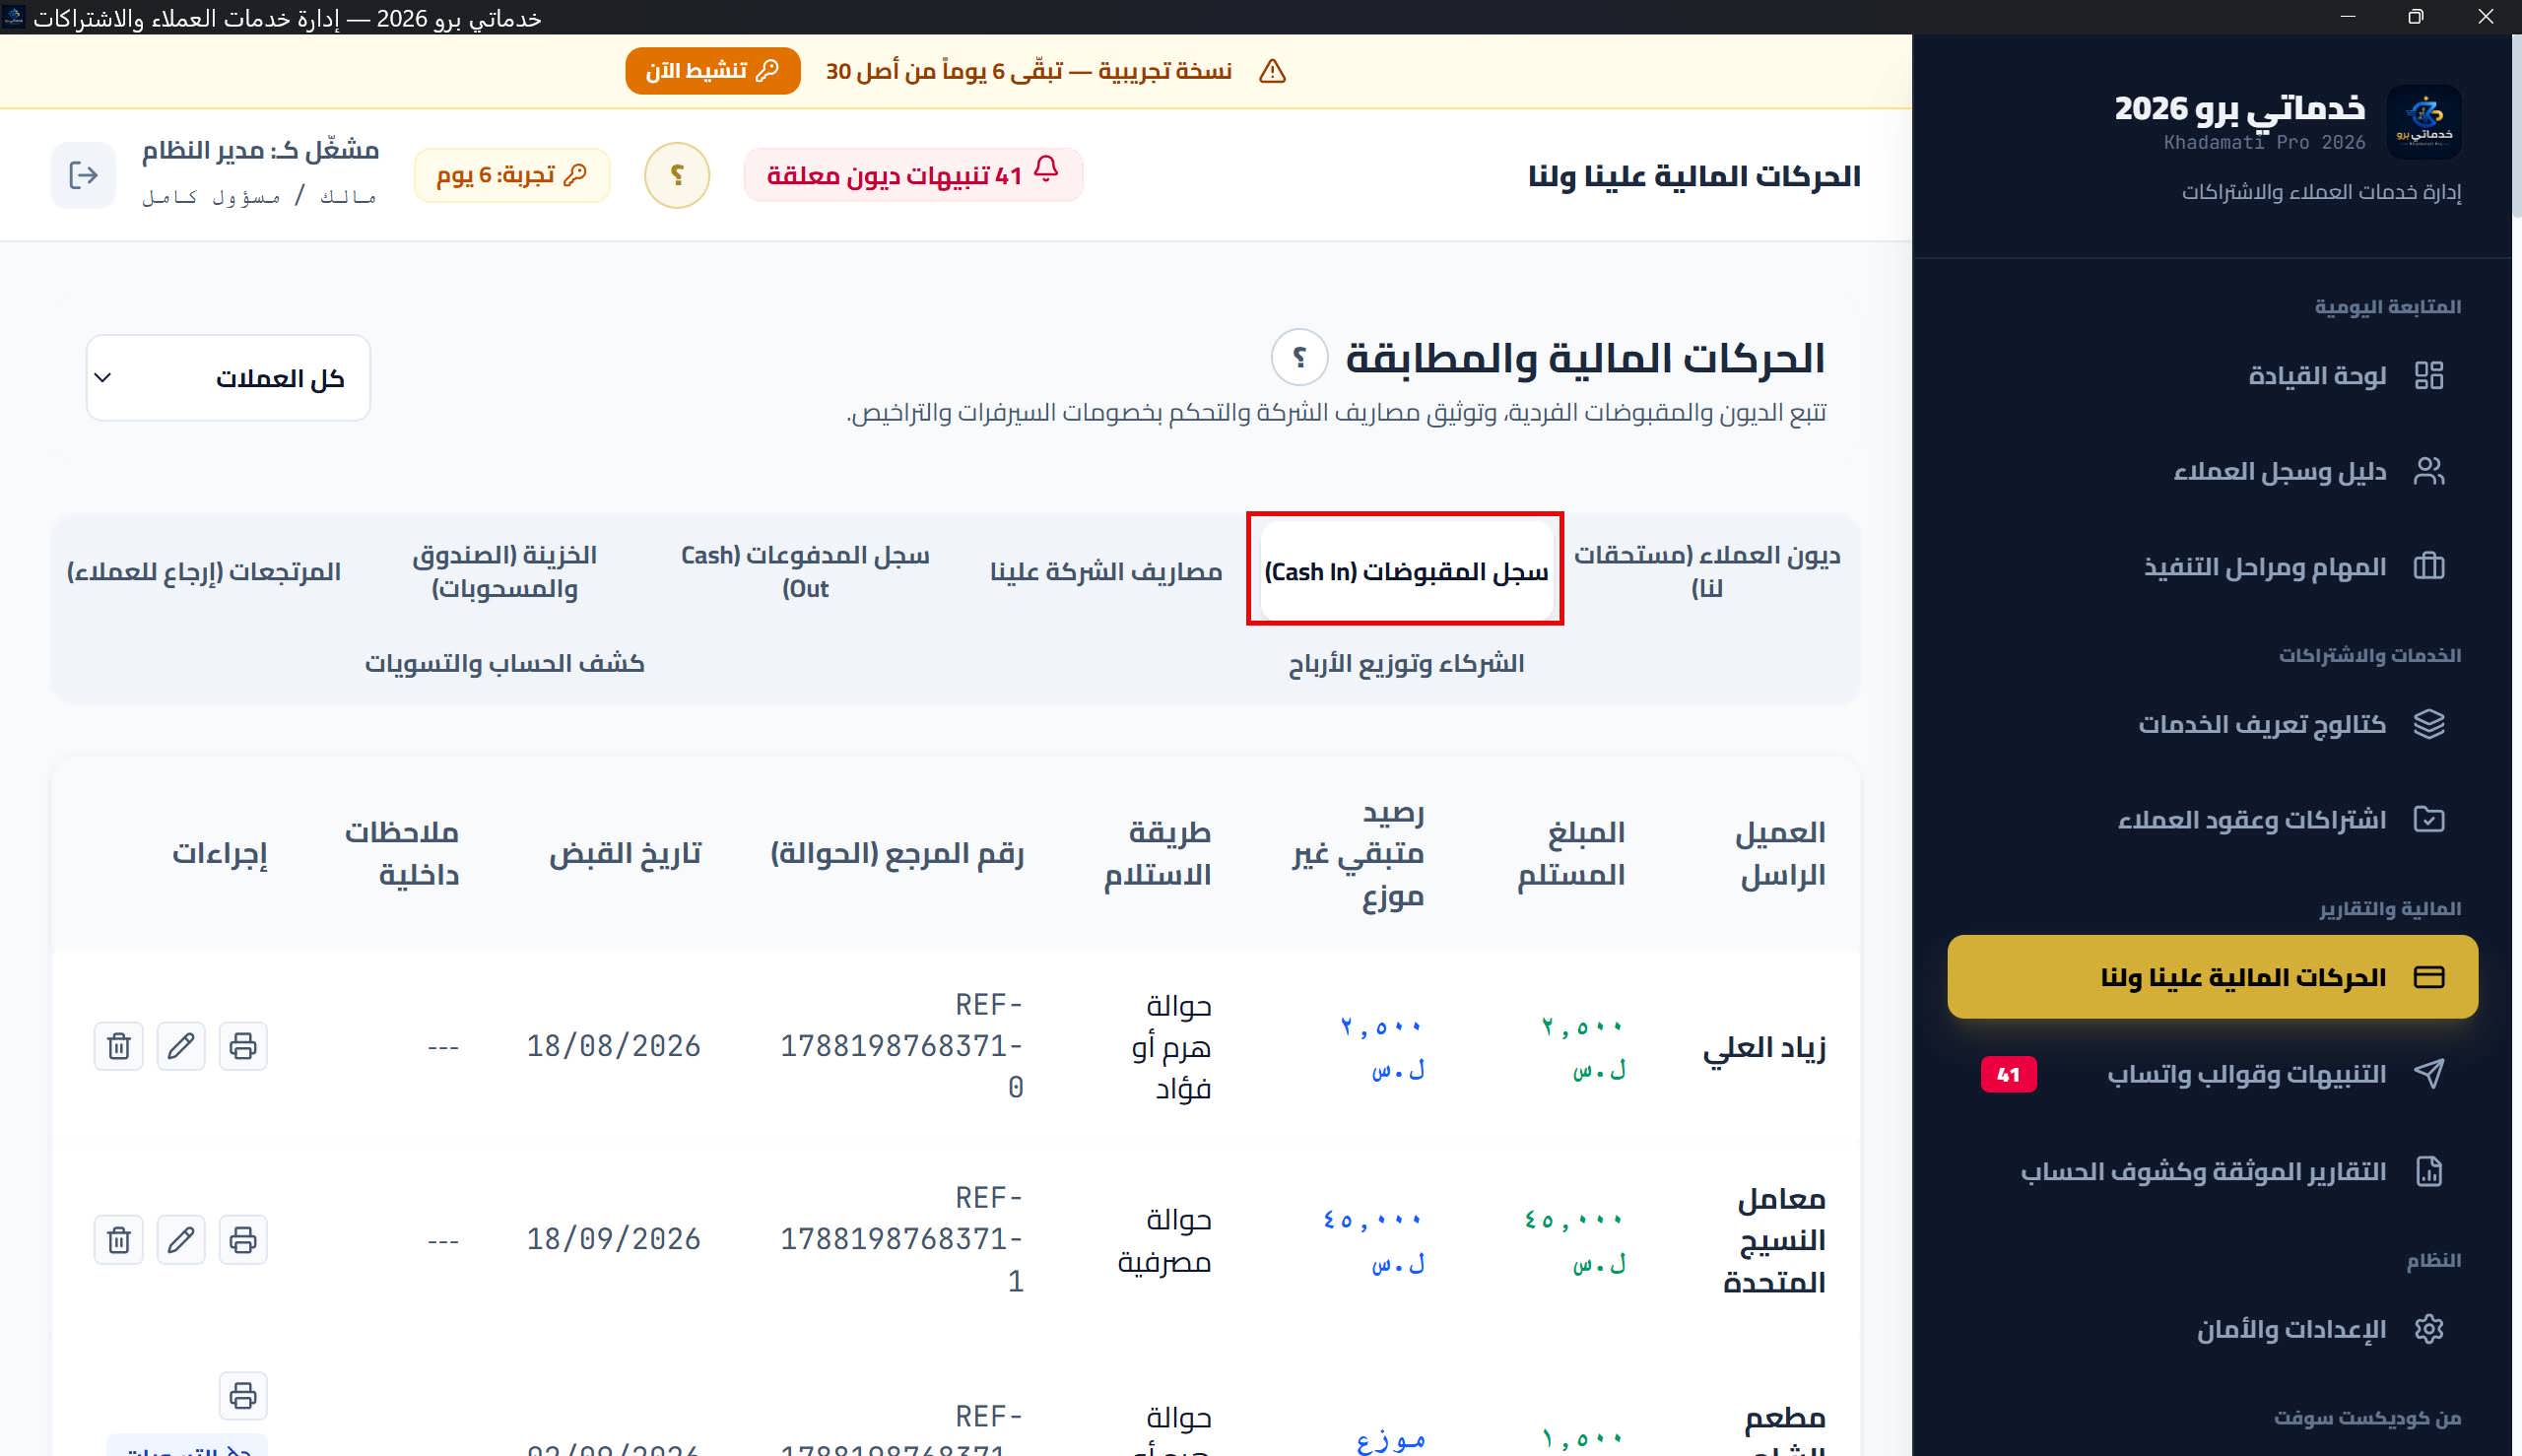Open لوحة القيادة dashboard in sidebar
The height and width of the screenshot is (1456, 2522).
tap(2212, 376)
